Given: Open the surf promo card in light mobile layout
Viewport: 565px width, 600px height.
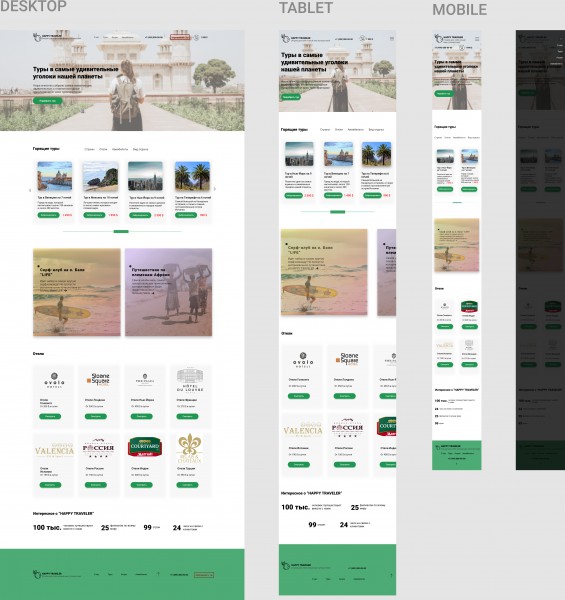Looking at the screenshot, I should (x=457, y=245).
